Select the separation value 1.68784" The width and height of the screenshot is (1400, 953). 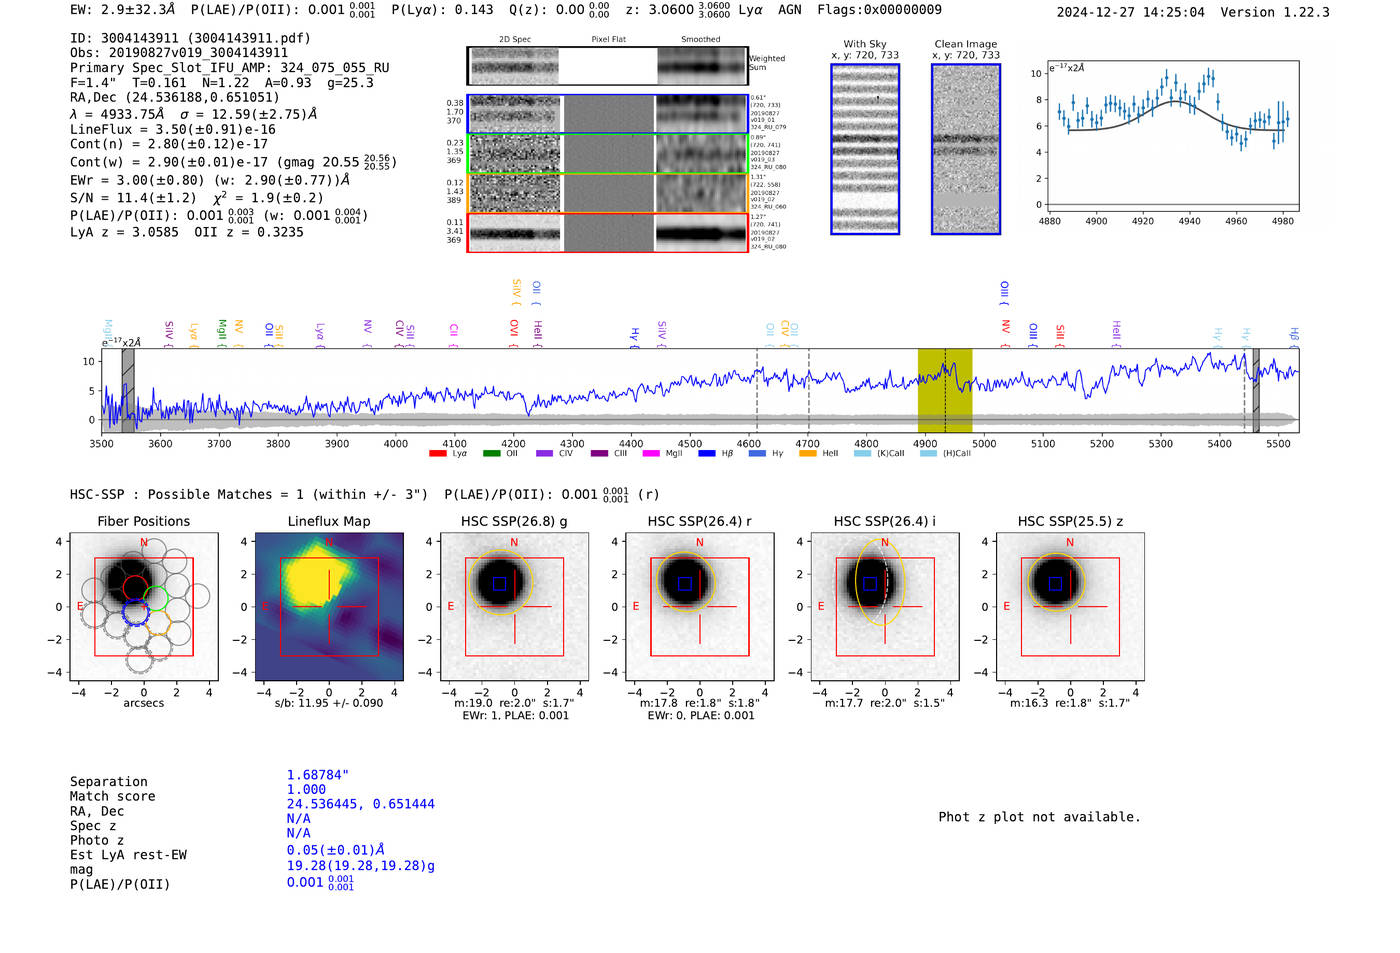point(318,775)
